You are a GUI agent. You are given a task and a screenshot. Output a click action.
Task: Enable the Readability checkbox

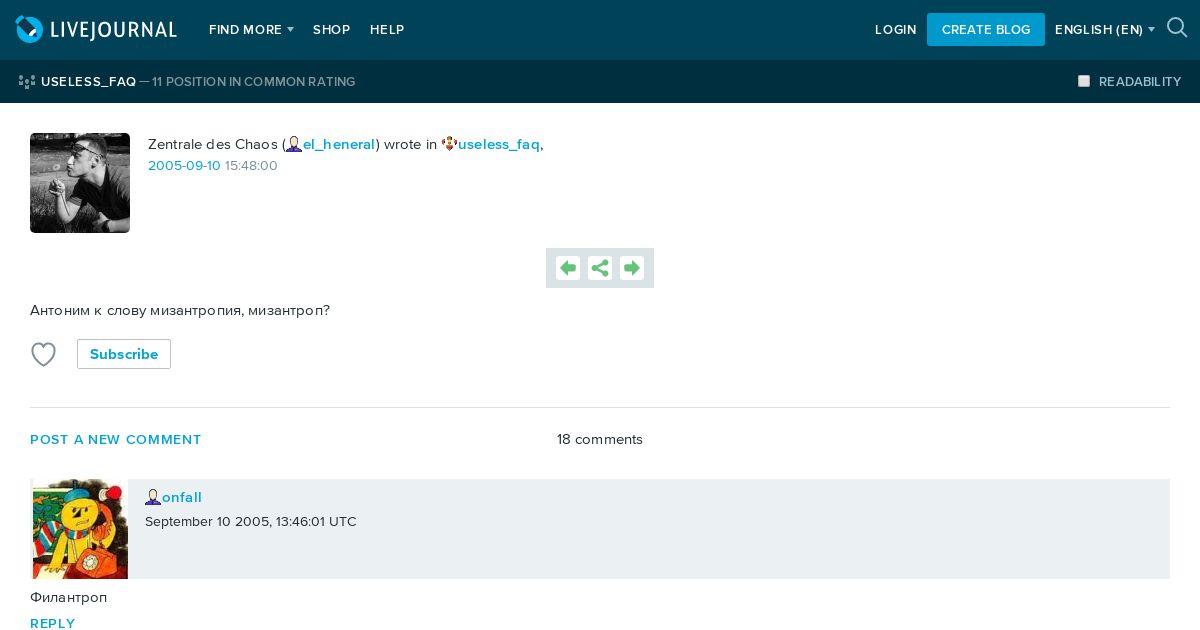pos(1084,81)
